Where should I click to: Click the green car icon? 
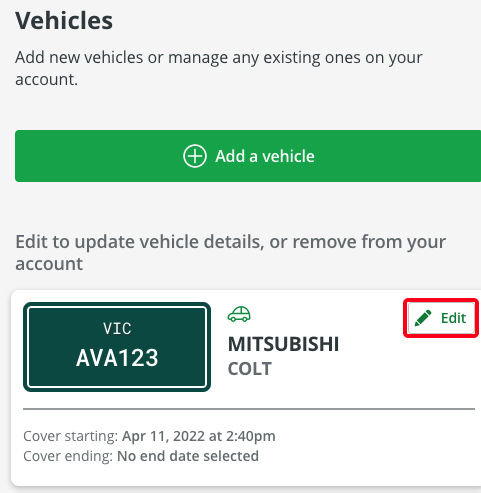coord(239,314)
